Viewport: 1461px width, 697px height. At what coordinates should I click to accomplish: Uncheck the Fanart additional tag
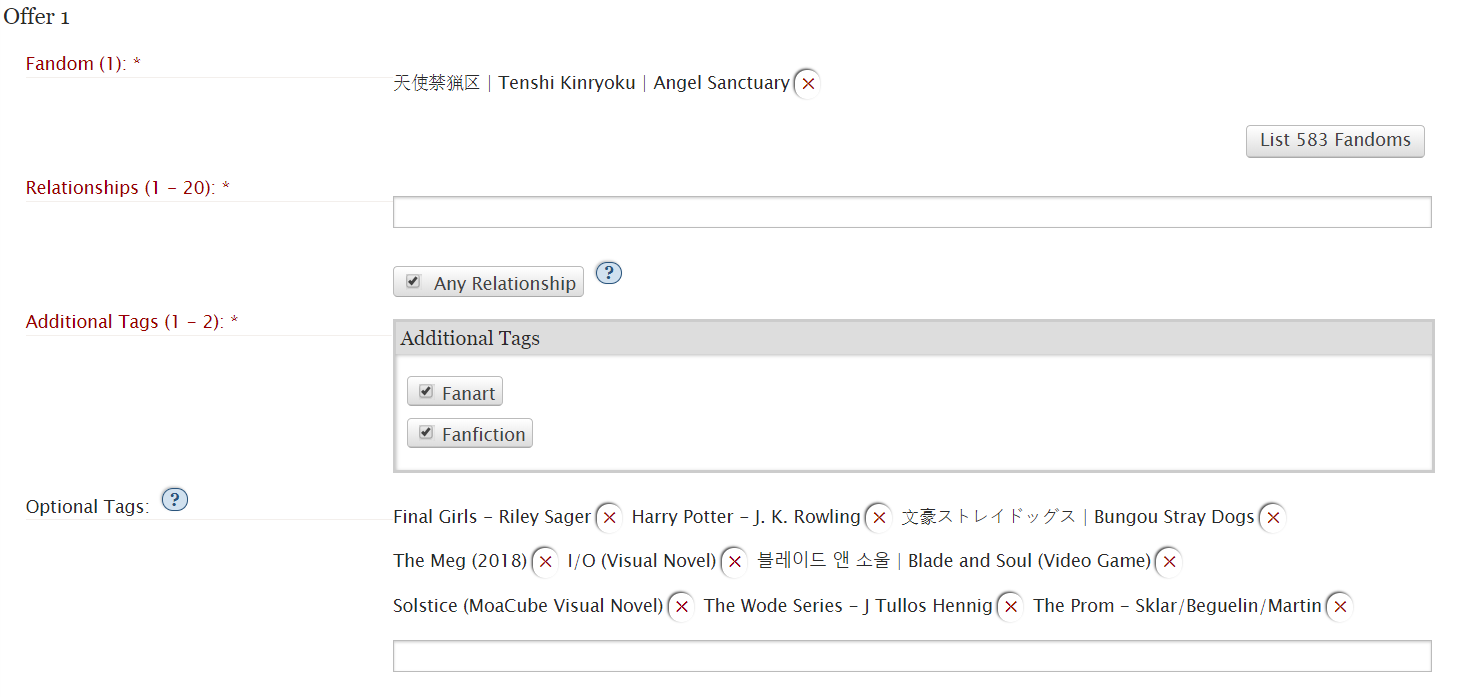click(x=426, y=392)
